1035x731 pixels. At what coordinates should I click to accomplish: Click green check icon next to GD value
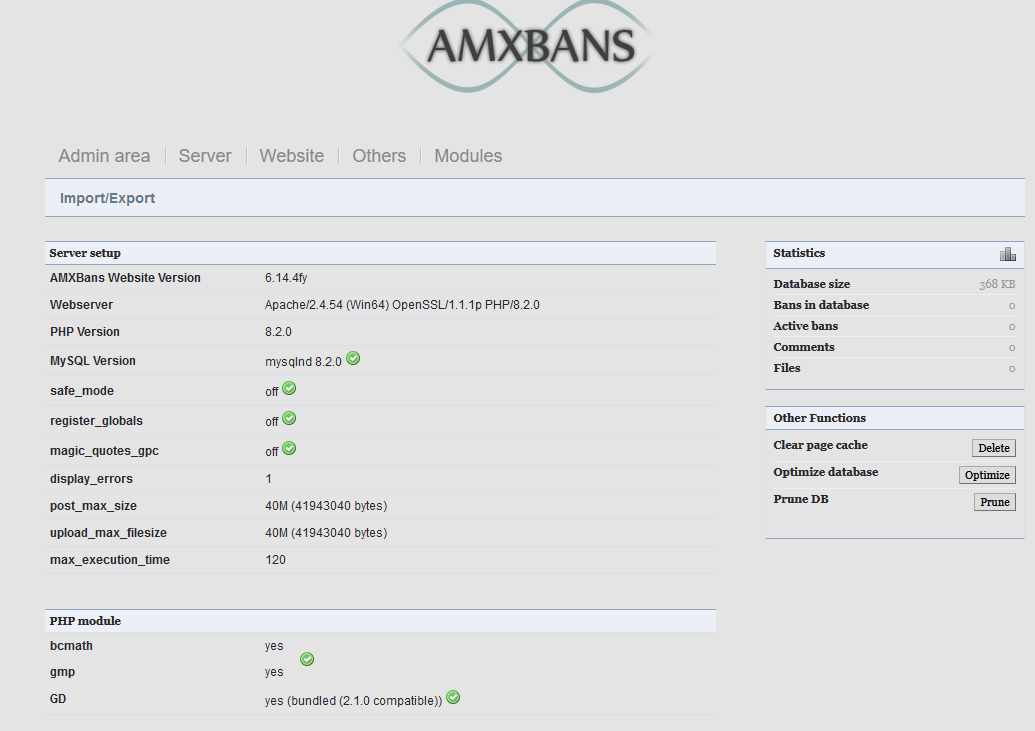(x=453, y=697)
